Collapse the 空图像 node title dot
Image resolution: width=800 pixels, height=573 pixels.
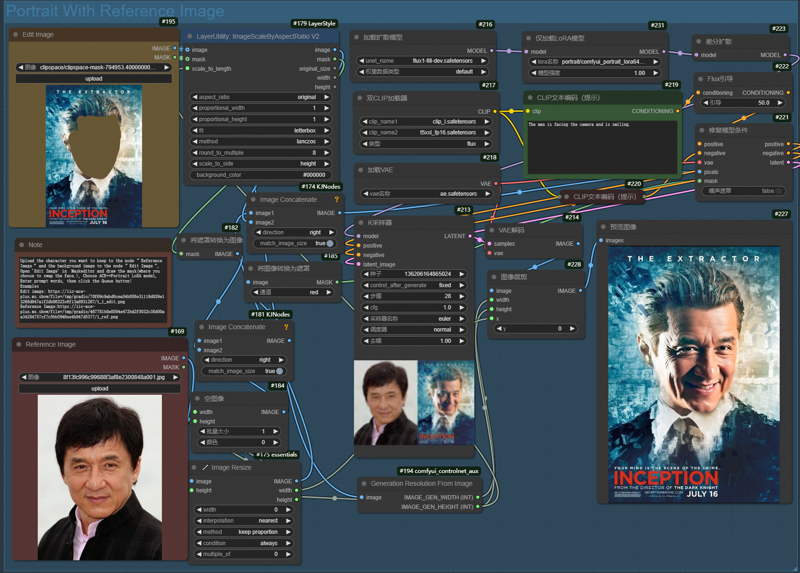[x=197, y=398]
